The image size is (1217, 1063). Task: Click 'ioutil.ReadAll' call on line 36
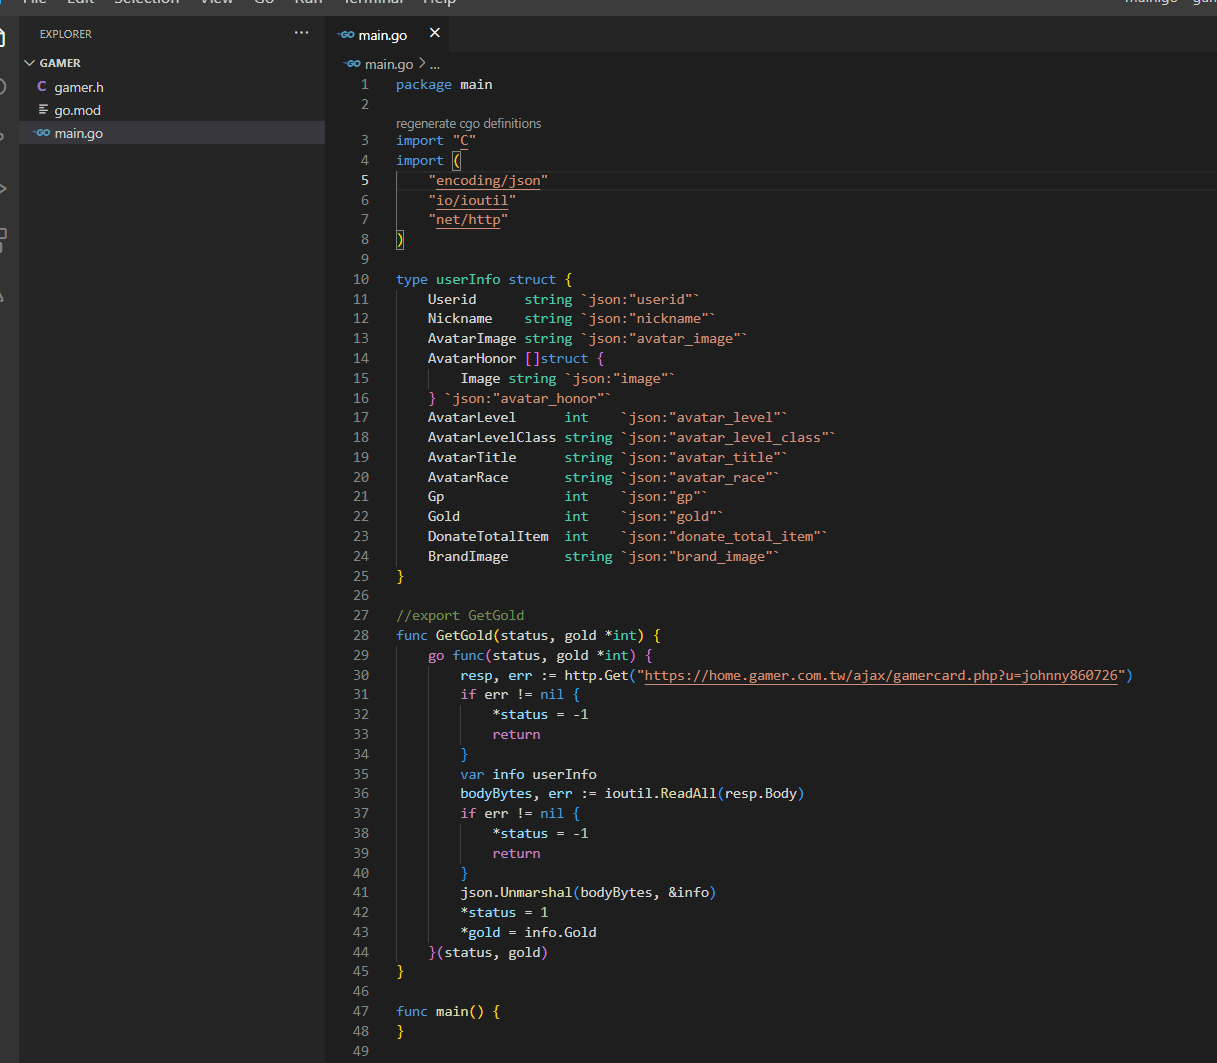tap(661, 794)
